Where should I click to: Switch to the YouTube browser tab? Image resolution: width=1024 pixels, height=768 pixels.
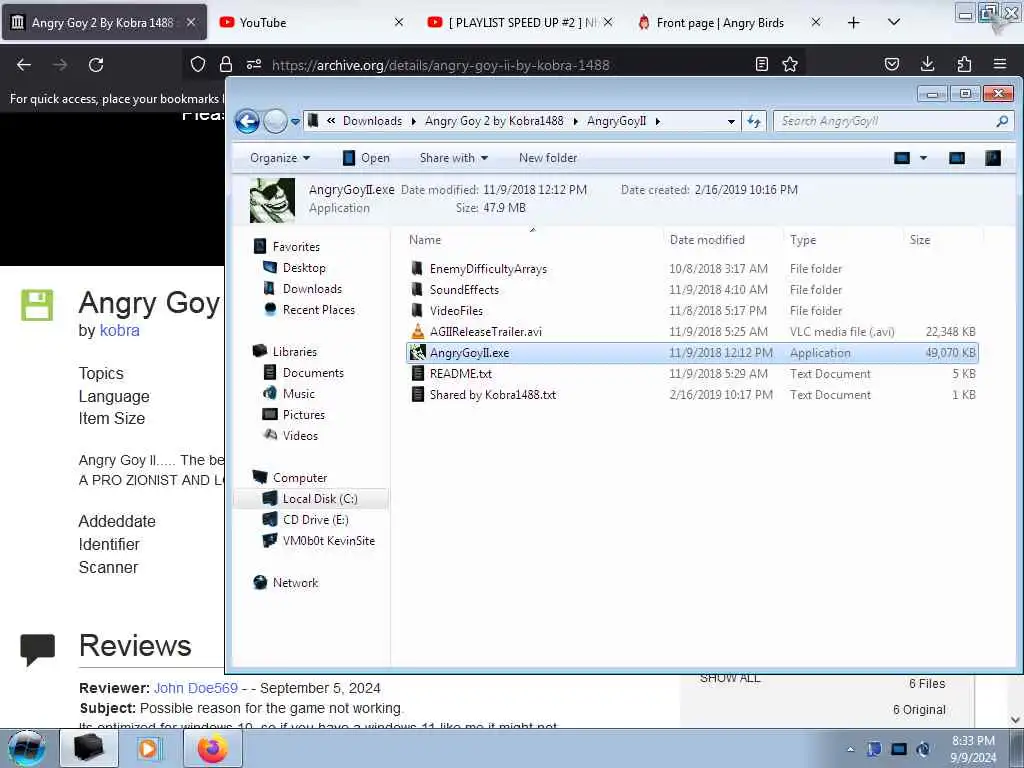[310, 22]
